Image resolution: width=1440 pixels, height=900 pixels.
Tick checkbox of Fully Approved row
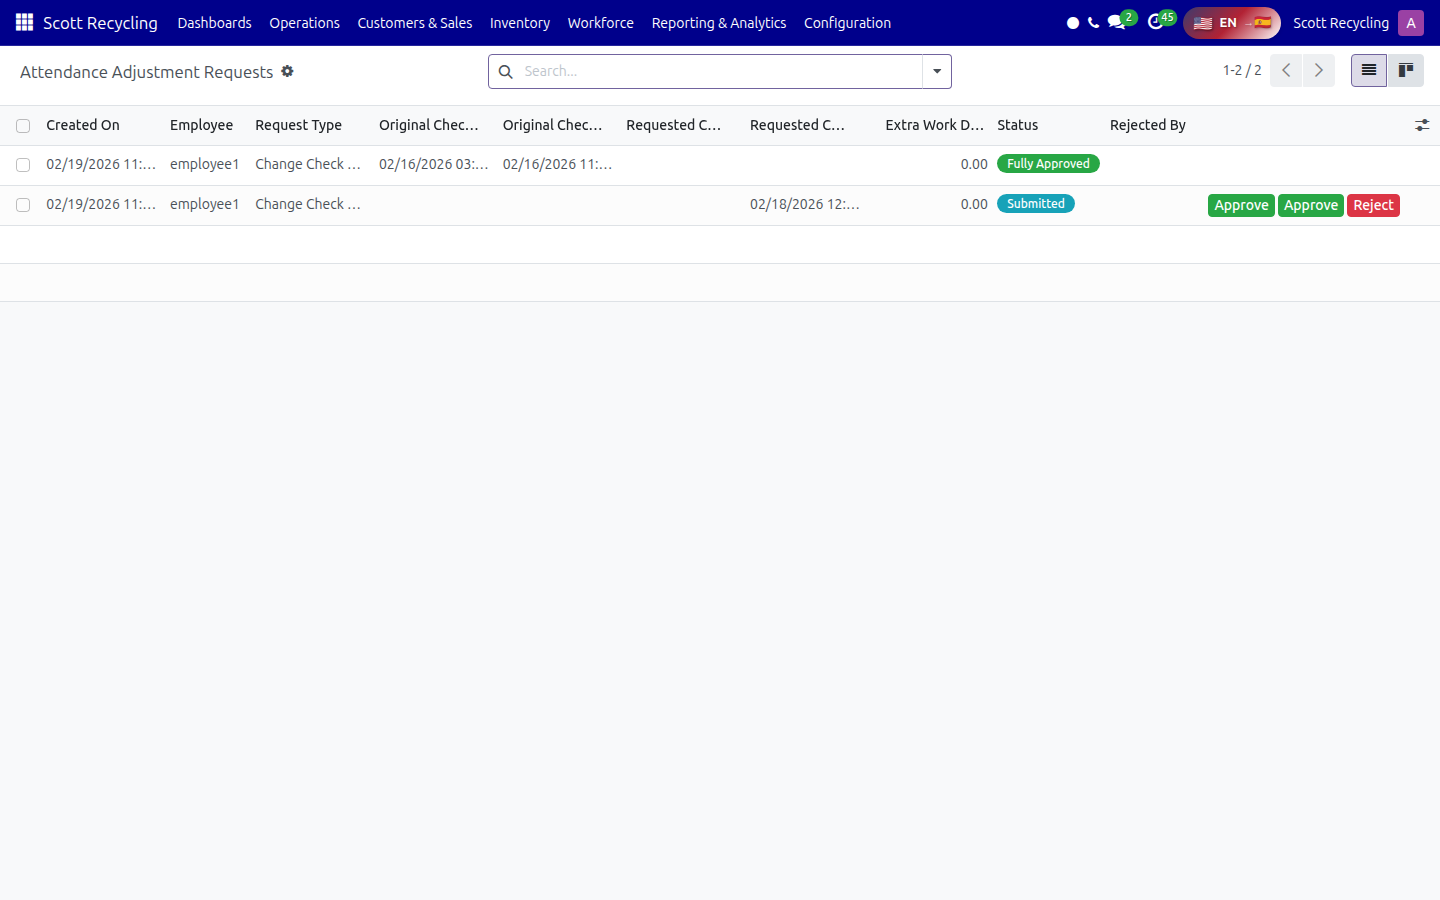point(23,165)
